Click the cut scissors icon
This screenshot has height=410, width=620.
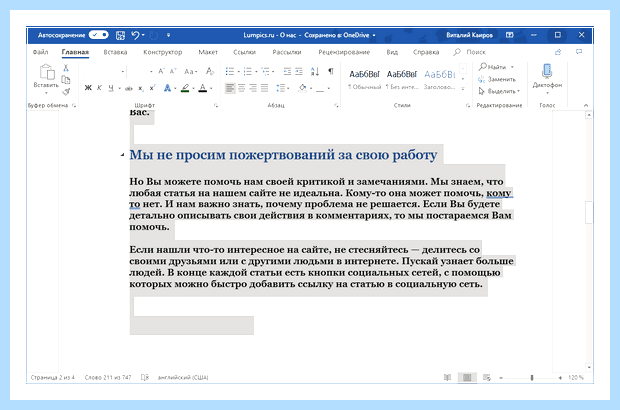coord(66,68)
